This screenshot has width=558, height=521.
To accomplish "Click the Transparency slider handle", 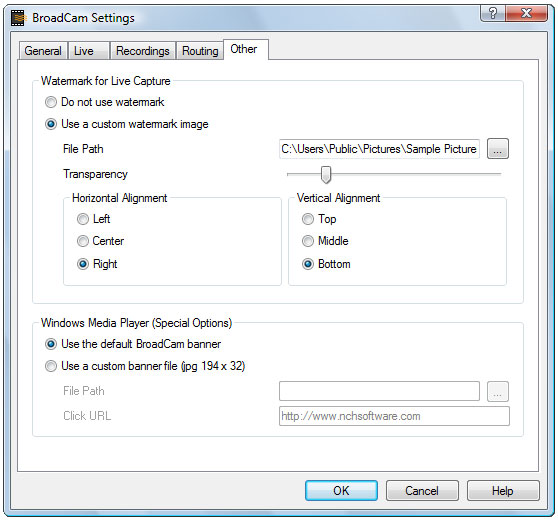I will (326, 174).
